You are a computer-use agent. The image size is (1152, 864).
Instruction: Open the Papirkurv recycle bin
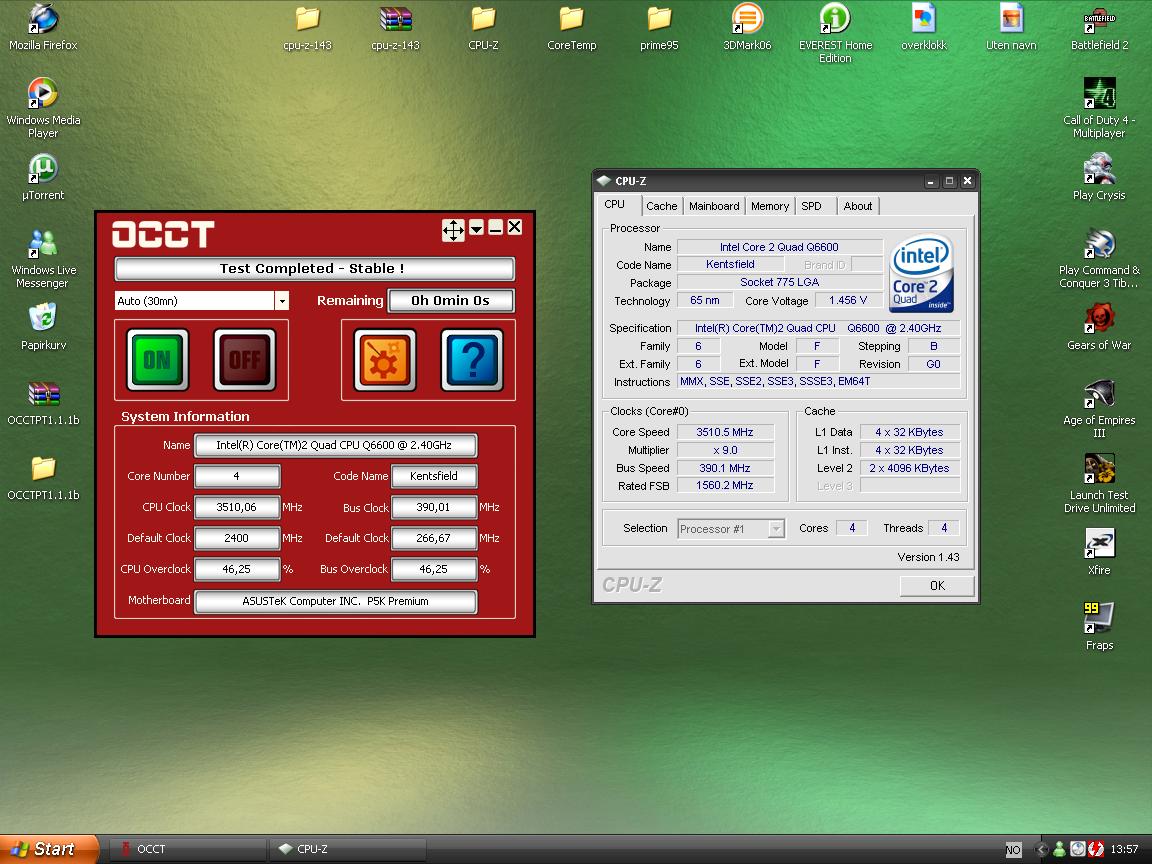[x=43, y=327]
